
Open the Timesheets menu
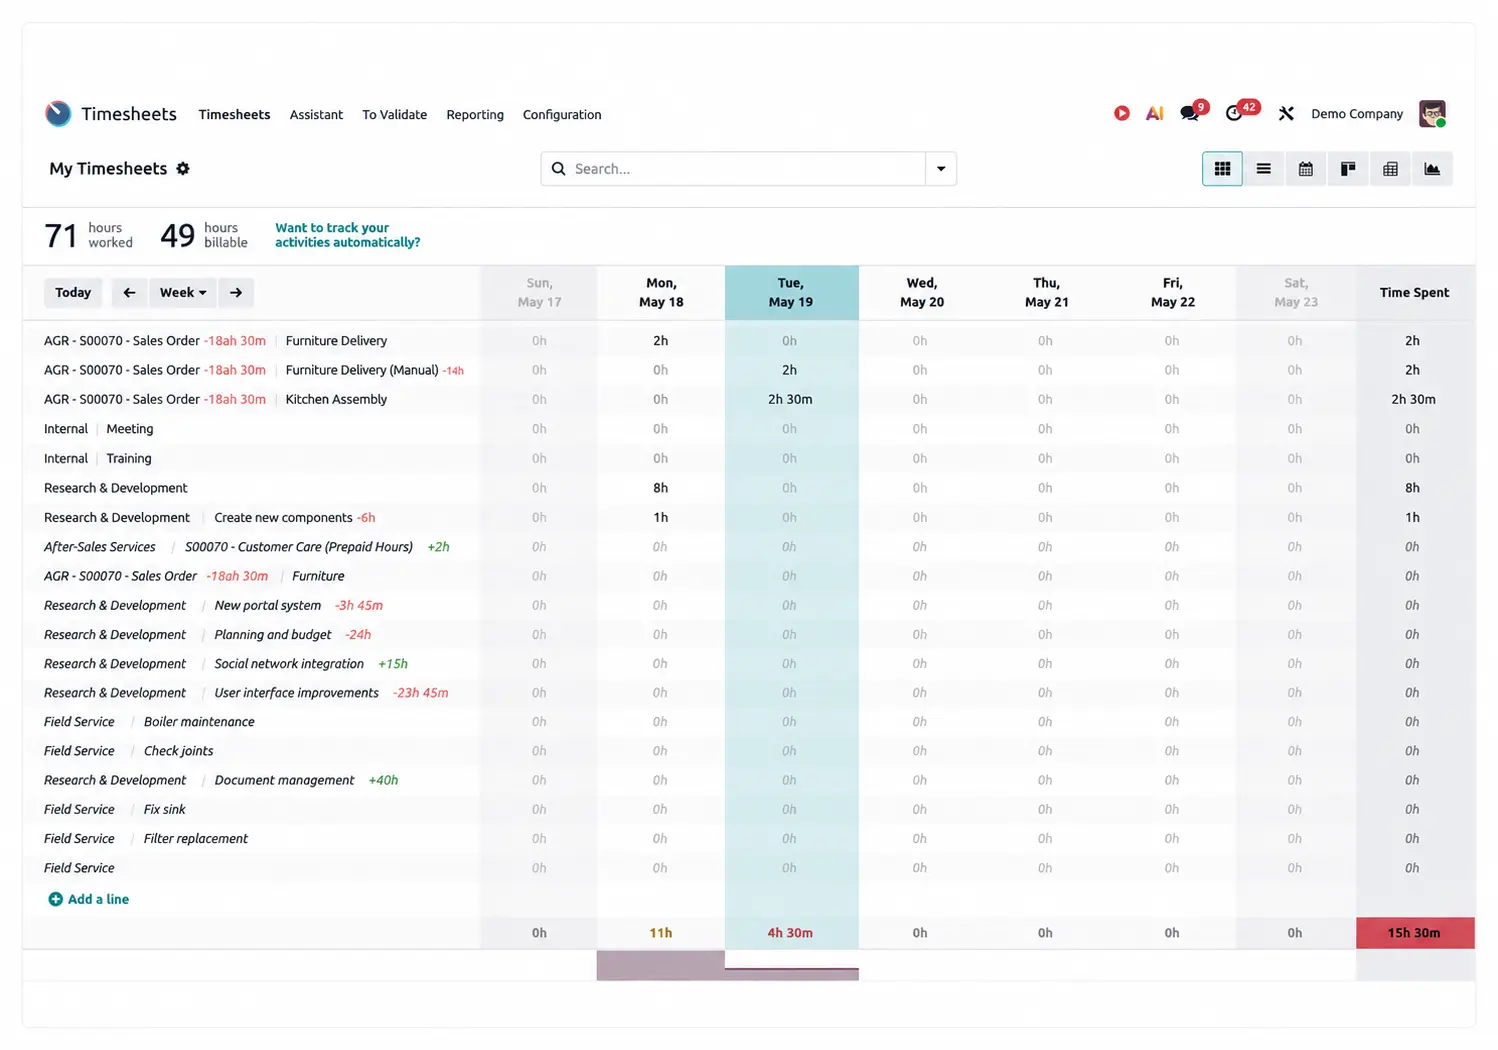pyautogui.click(x=234, y=114)
